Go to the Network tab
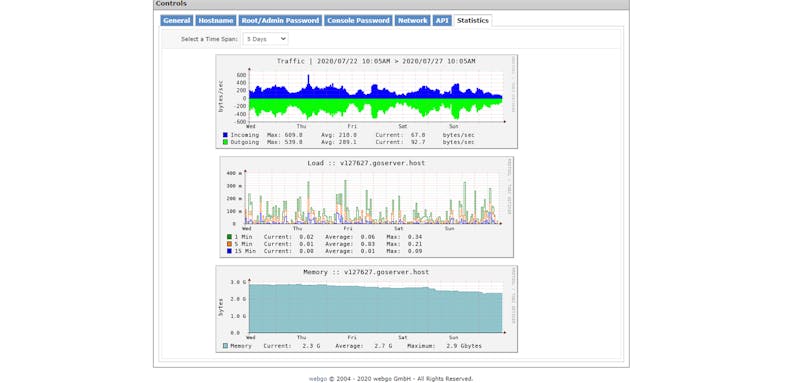 point(412,20)
